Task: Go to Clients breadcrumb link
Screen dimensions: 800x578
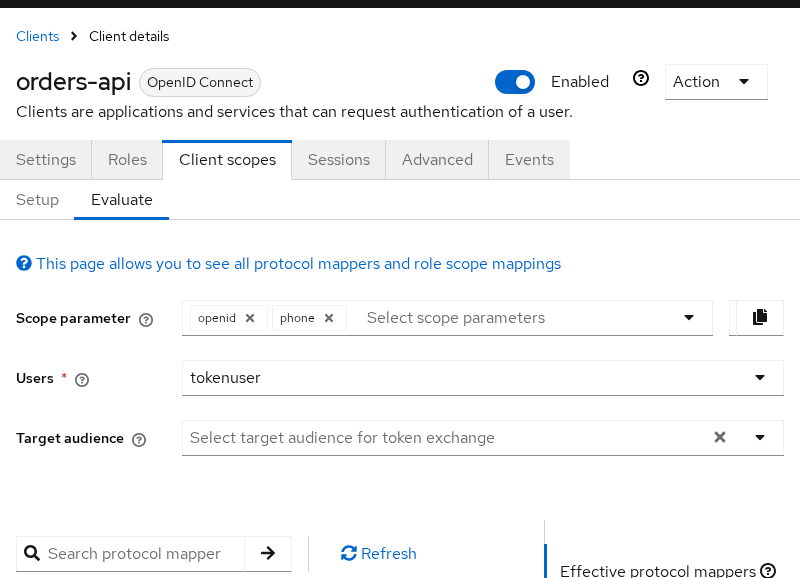Action: pyautogui.click(x=38, y=36)
